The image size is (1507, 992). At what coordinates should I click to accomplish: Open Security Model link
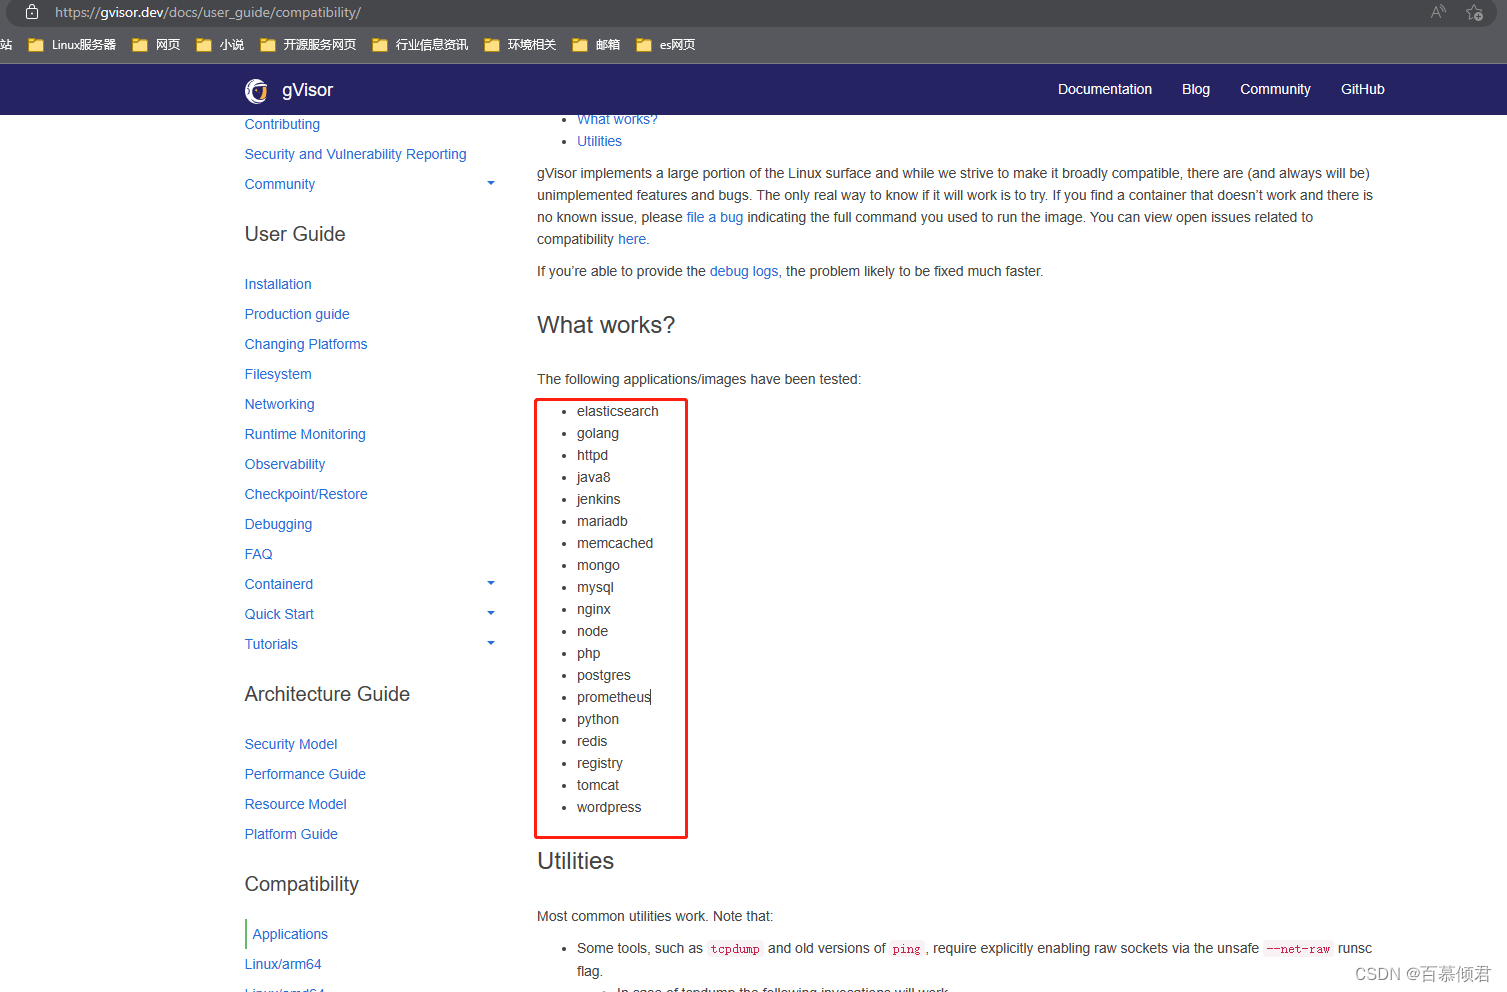coord(291,744)
